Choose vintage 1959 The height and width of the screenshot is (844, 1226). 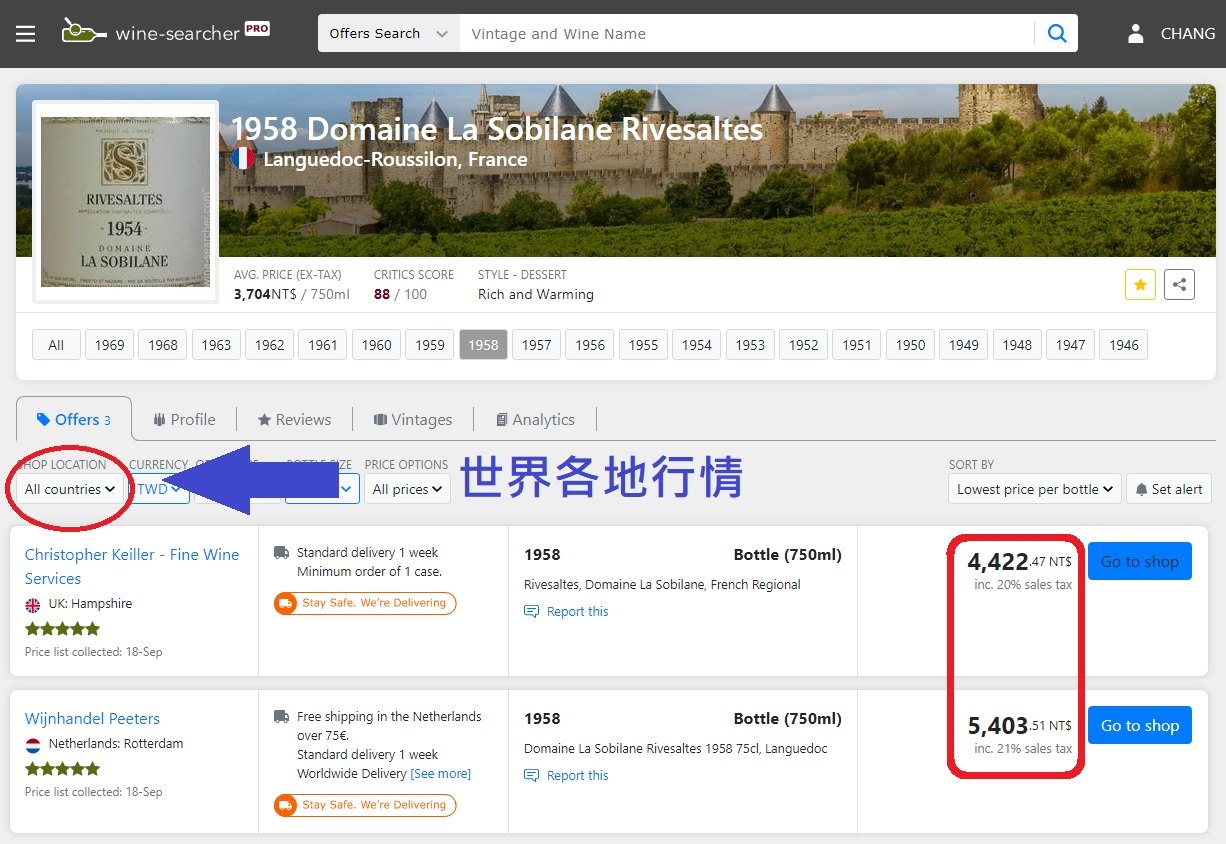coord(430,345)
